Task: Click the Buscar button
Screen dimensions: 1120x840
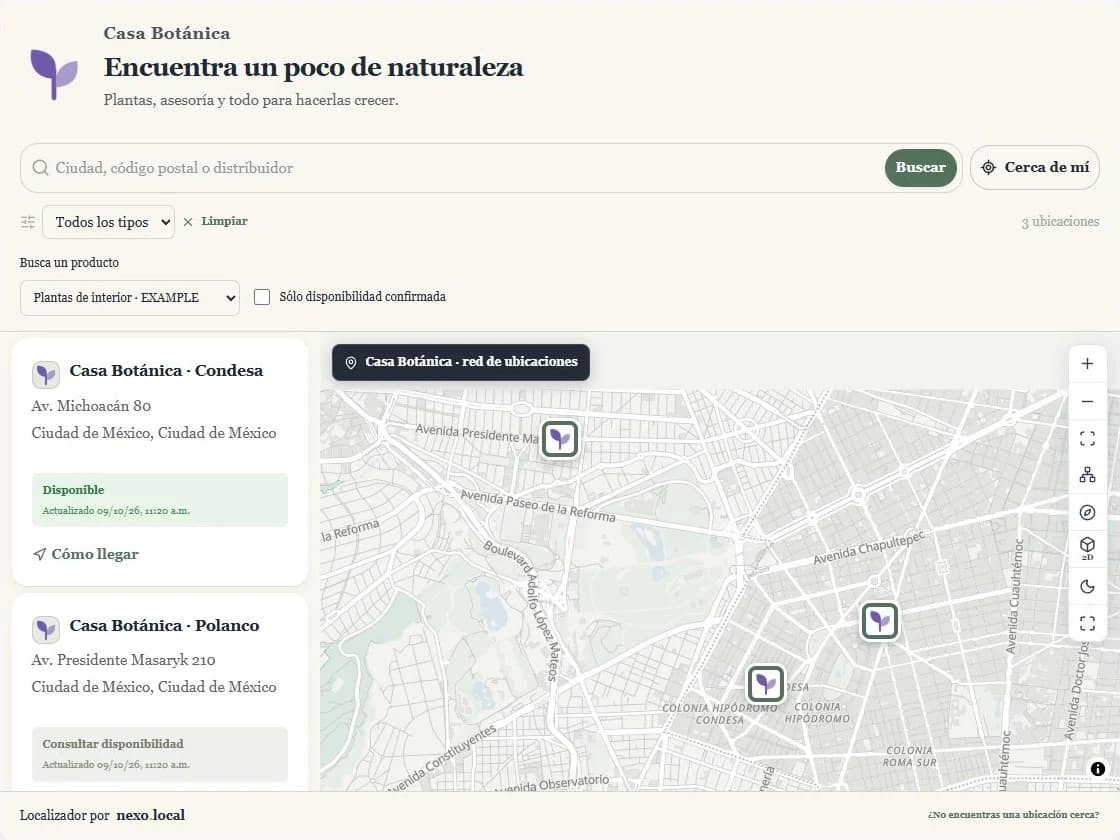Action: point(920,168)
